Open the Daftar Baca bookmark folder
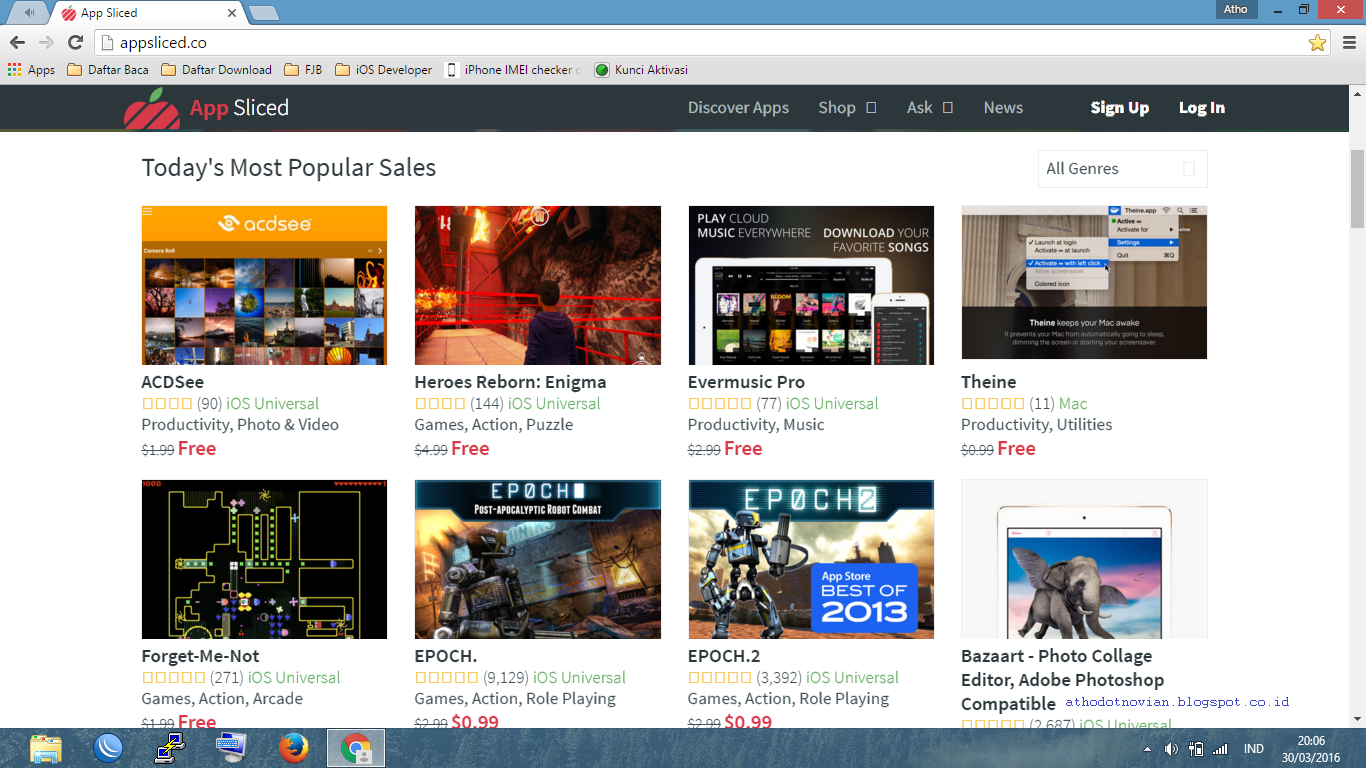Viewport: 1366px width, 768px height. click(108, 70)
